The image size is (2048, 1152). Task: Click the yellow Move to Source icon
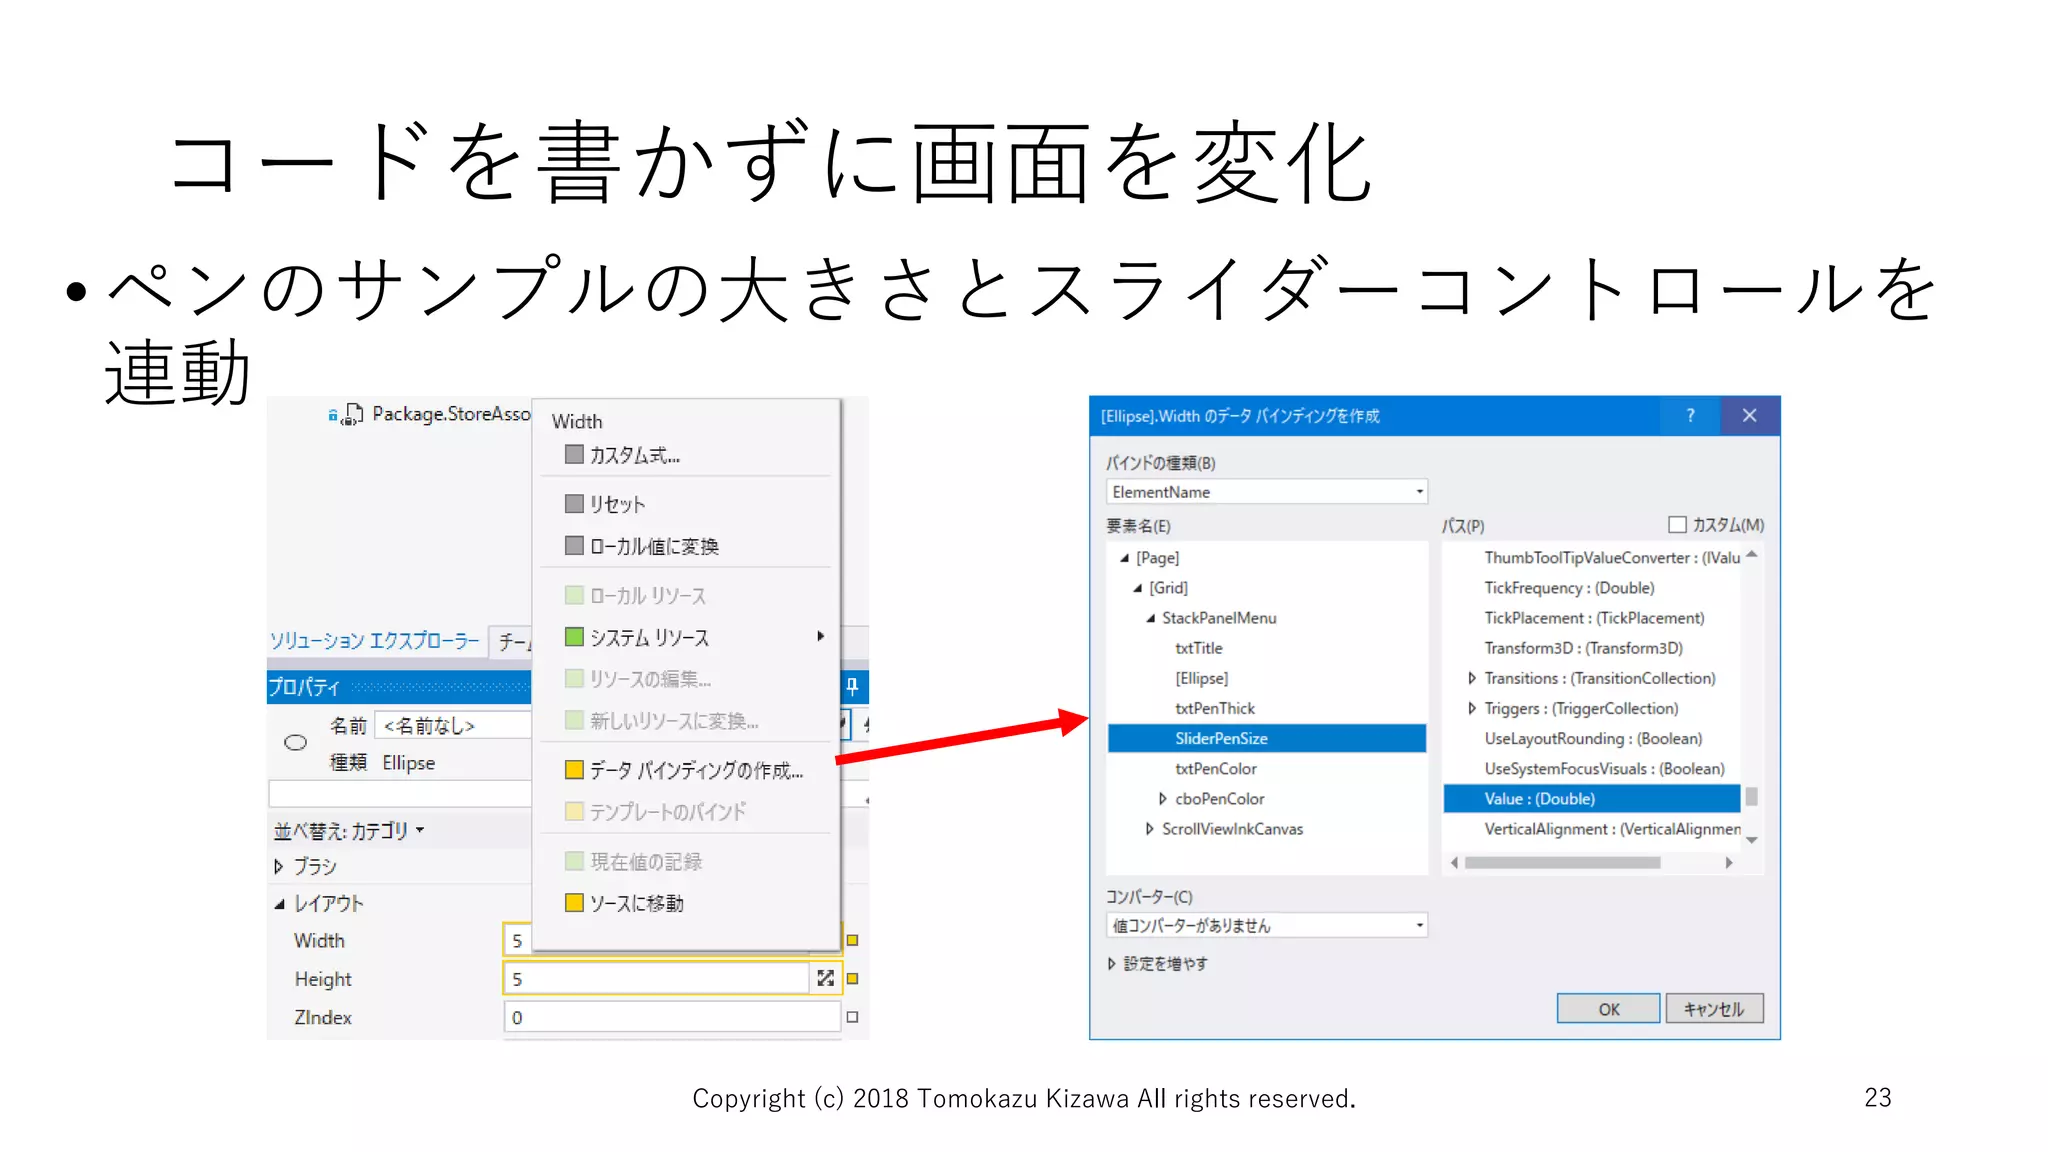coord(574,902)
